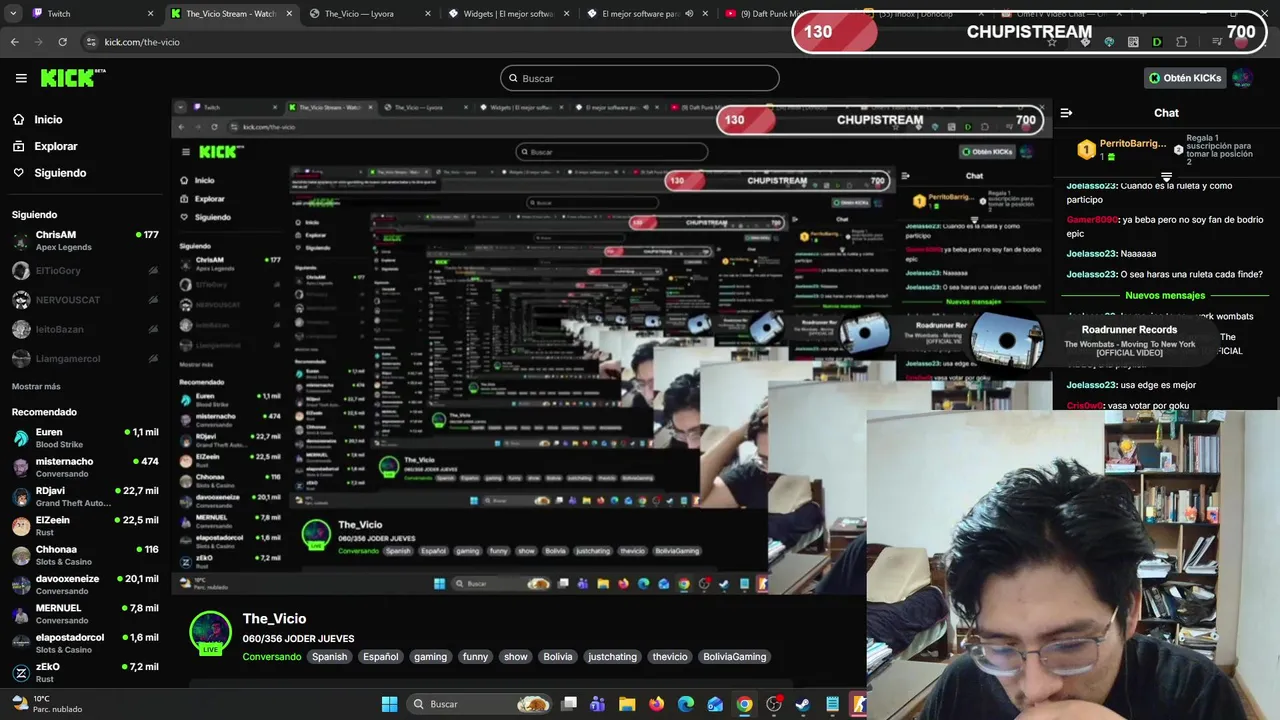The height and width of the screenshot is (720, 1280).
Task: Open the ChrisAM followed channel
Action: coord(85,241)
